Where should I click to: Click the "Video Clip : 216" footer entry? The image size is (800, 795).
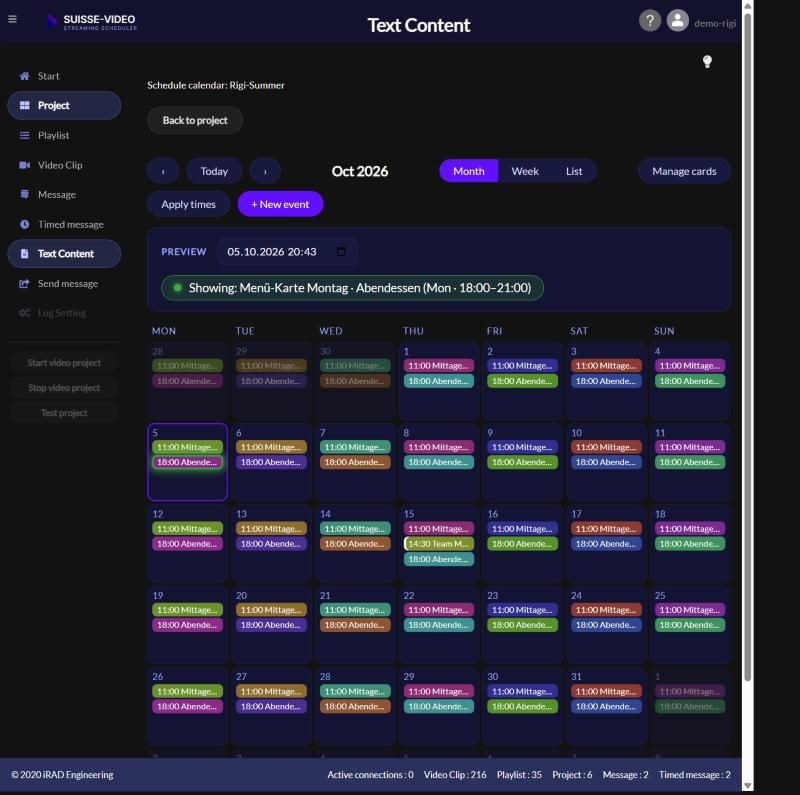tap(455, 775)
